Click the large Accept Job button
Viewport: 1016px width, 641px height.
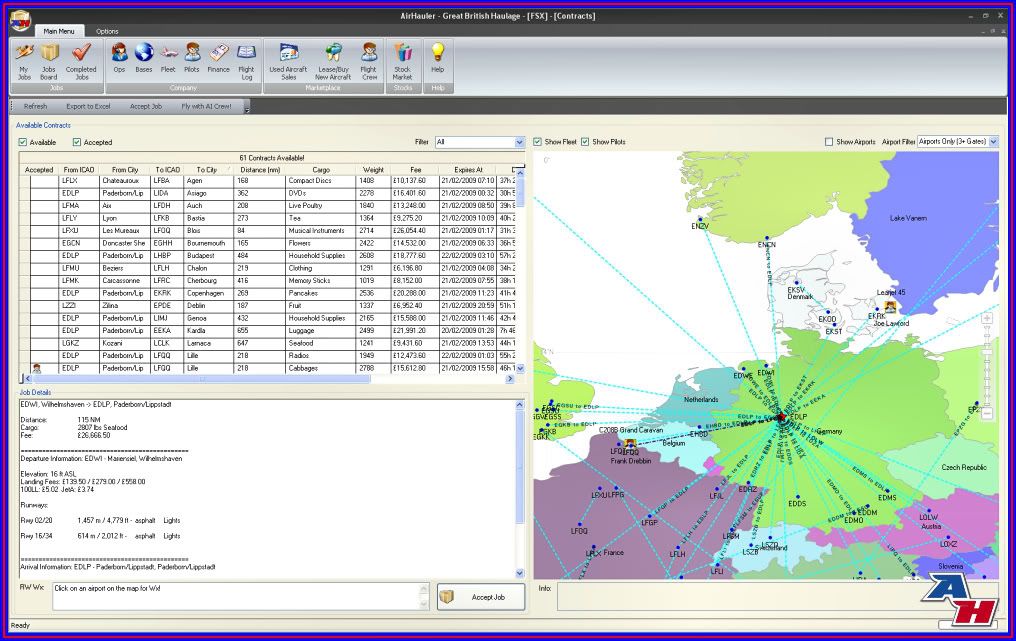click(481, 597)
